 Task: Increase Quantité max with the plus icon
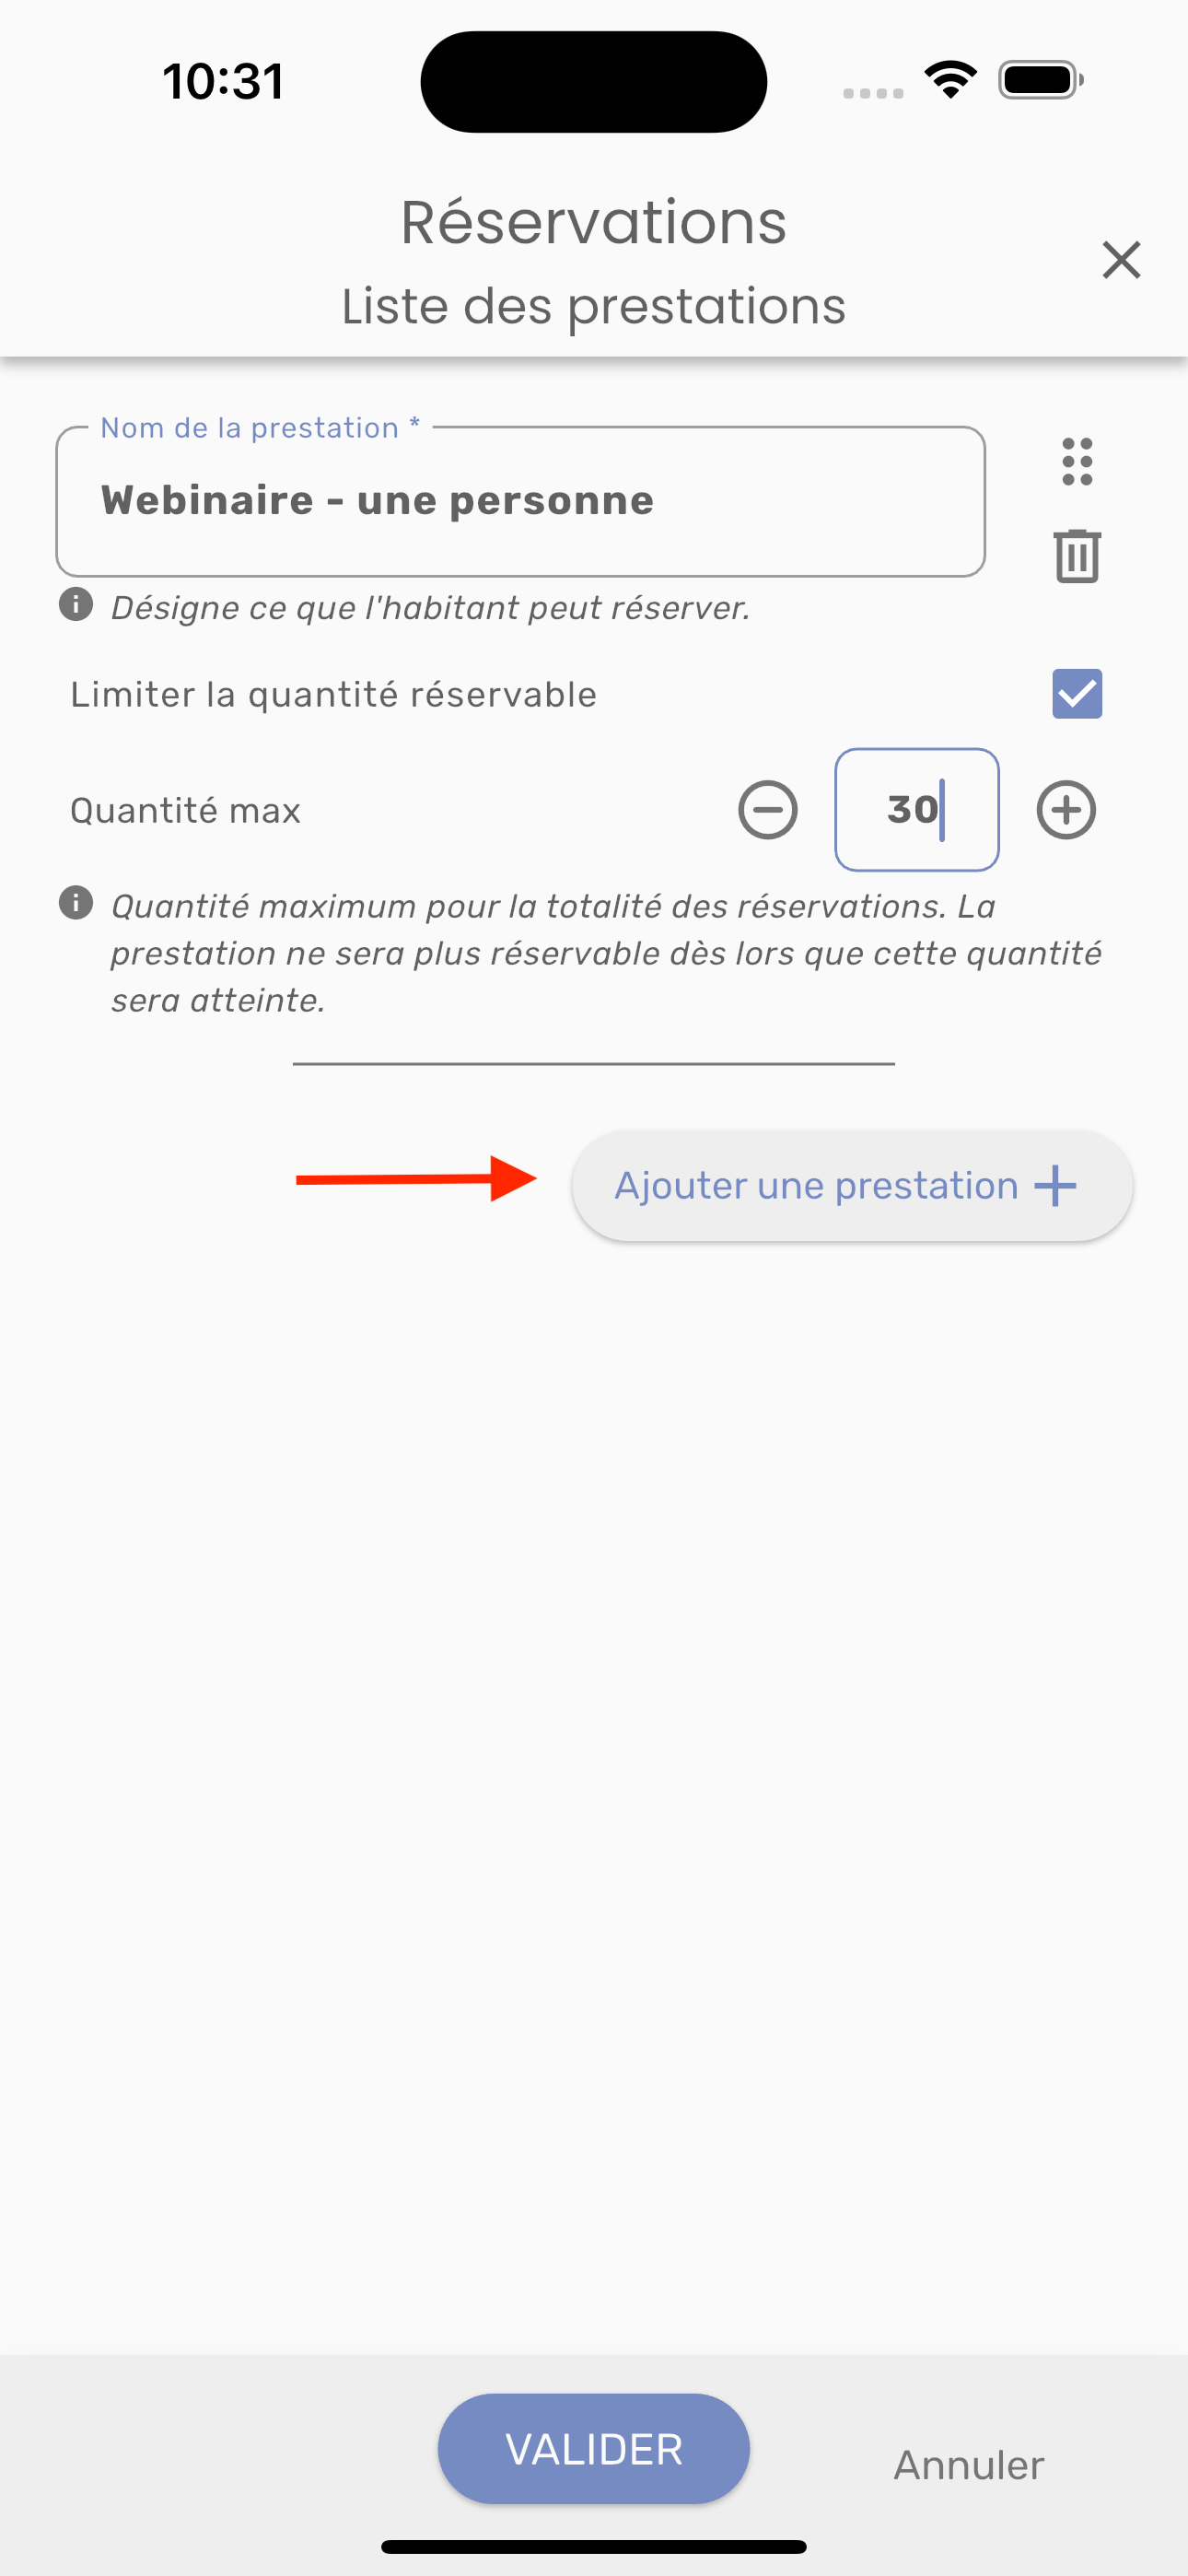click(x=1066, y=810)
